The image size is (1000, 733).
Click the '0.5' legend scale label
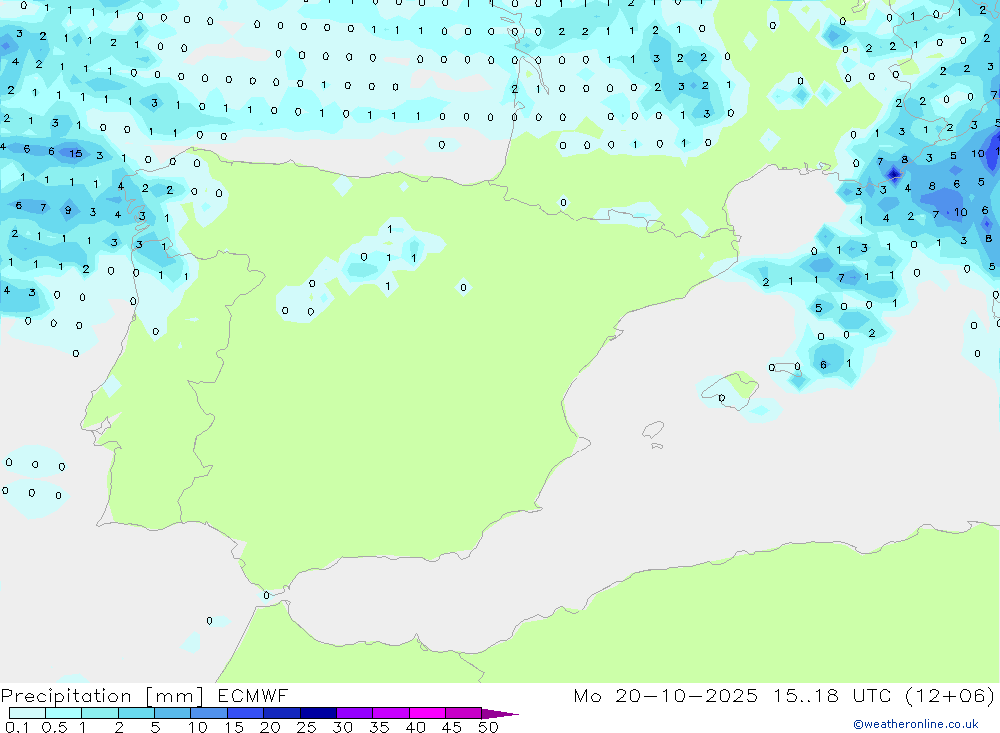point(54,727)
